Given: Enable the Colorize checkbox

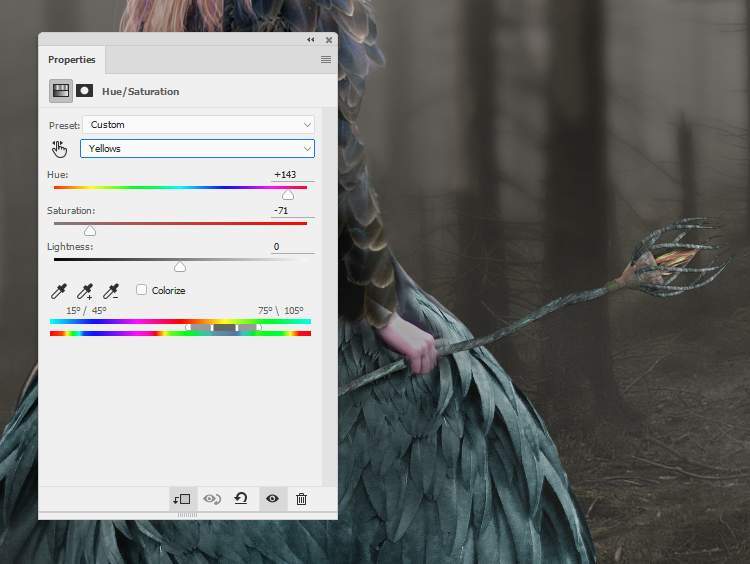Looking at the screenshot, I should pyautogui.click(x=141, y=289).
